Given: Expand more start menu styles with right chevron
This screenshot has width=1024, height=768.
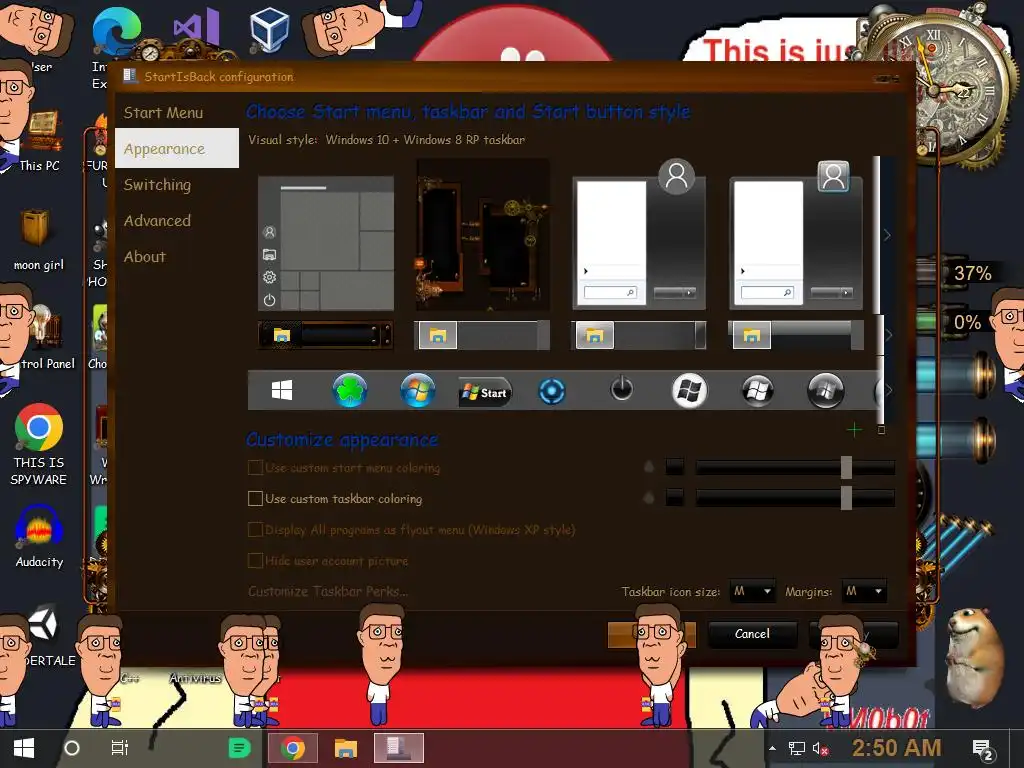Looking at the screenshot, I should coord(887,235).
